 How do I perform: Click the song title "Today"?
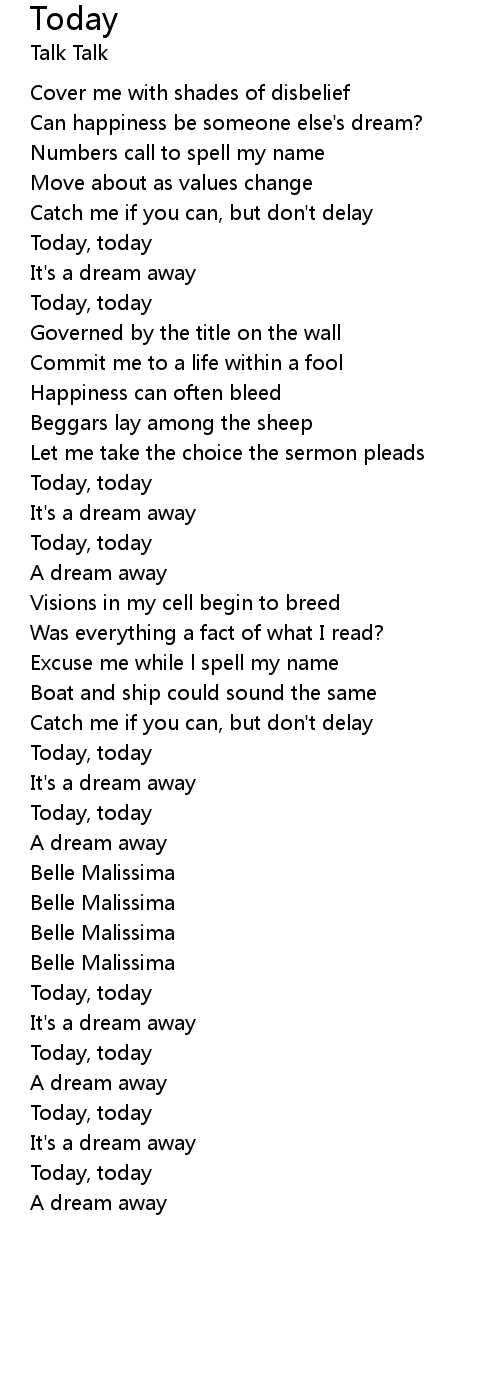74,20
